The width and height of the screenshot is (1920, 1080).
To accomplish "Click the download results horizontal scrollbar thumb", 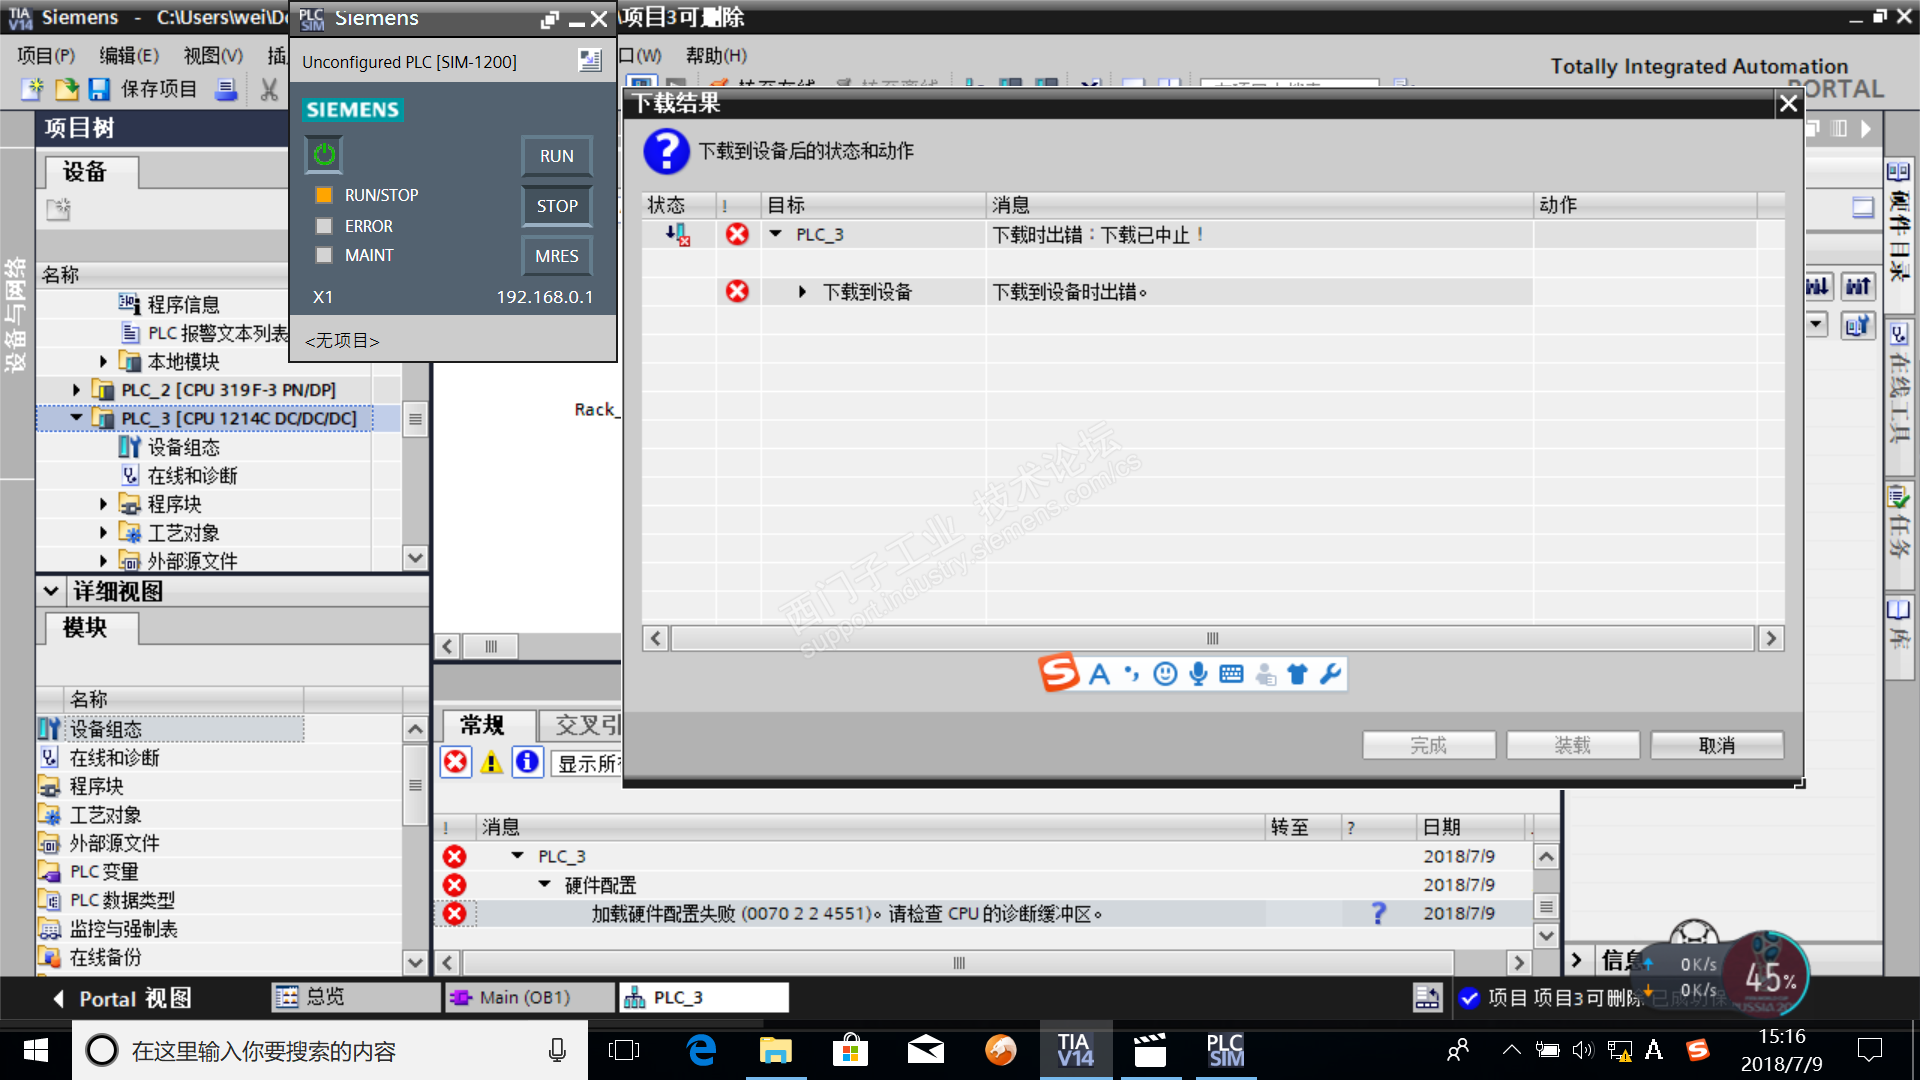I will tap(1212, 638).
